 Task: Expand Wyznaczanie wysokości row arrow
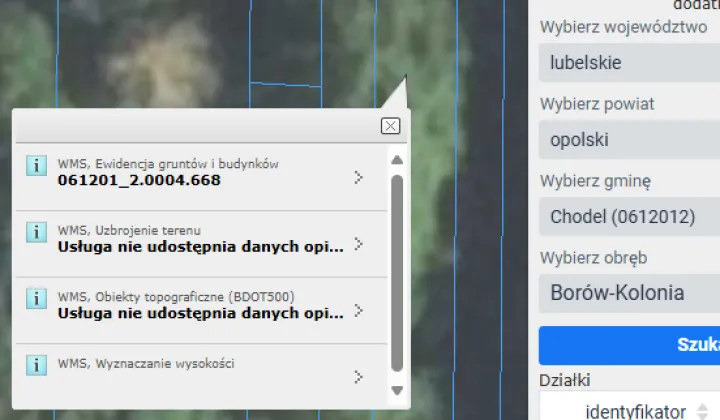359,377
